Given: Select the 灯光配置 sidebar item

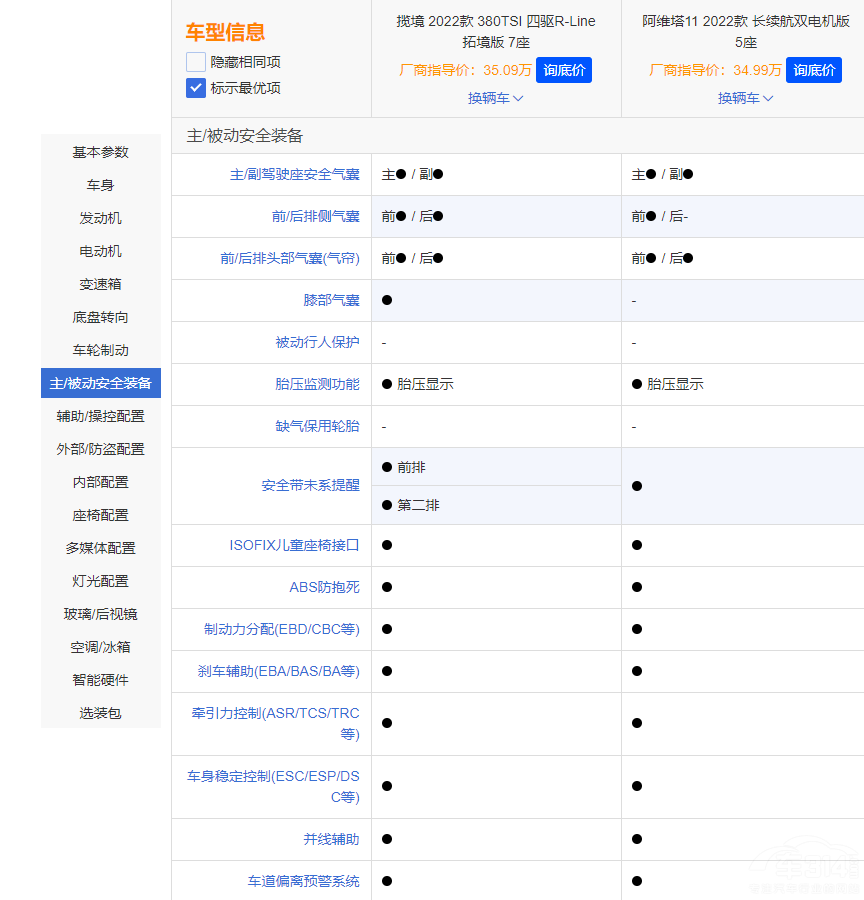Looking at the screenshot, I should pyautogui.click(x=100, y=581).
